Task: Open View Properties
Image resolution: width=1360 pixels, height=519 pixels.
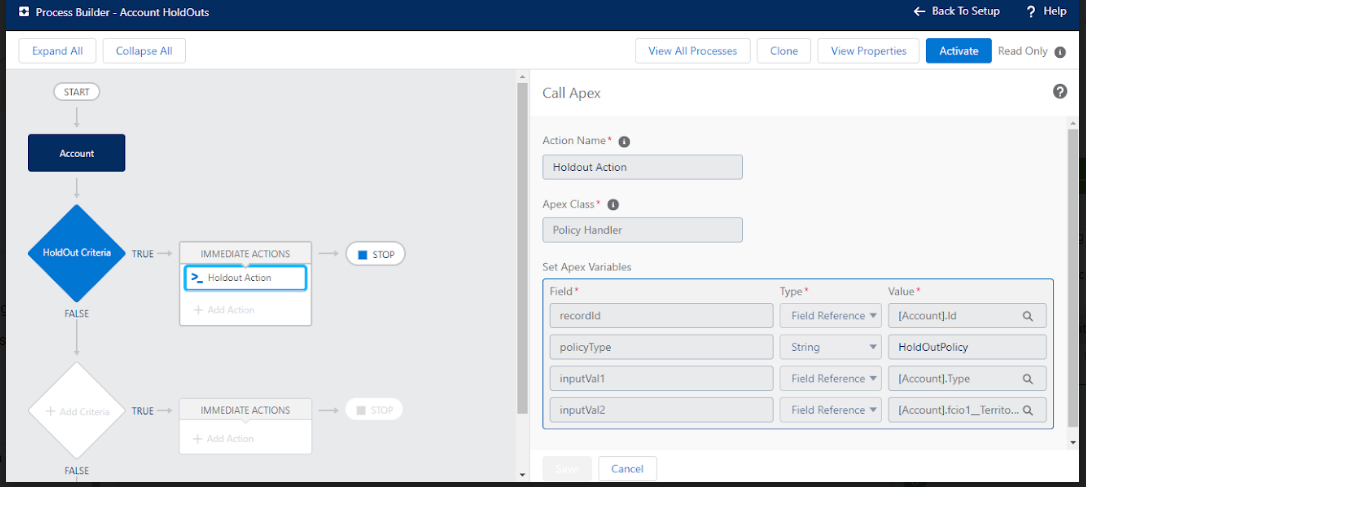Action: click(868, 51)
